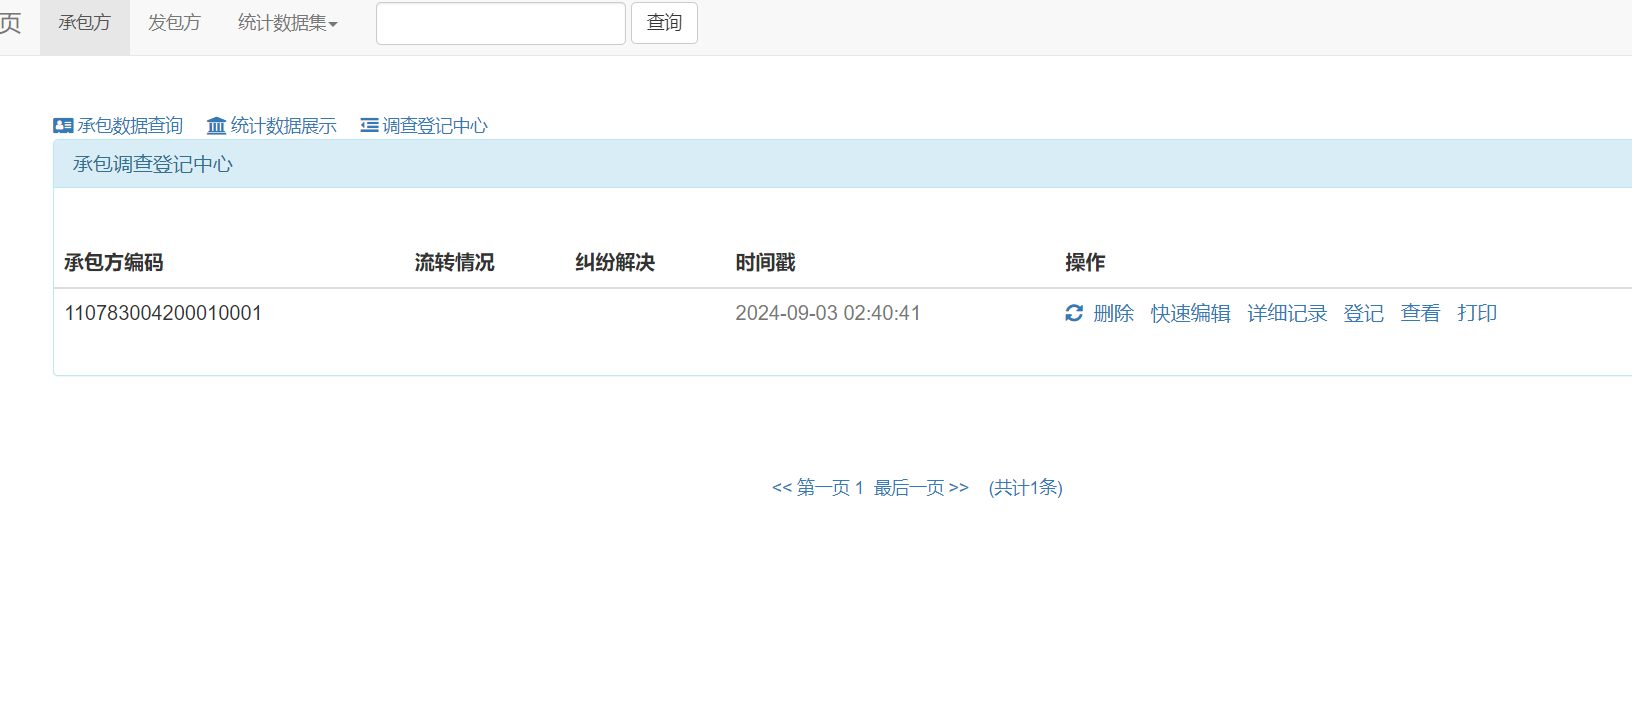View 详细记录 for contractor 110783004200010001
This screenshot has height=709, width=1632.
1287,313
